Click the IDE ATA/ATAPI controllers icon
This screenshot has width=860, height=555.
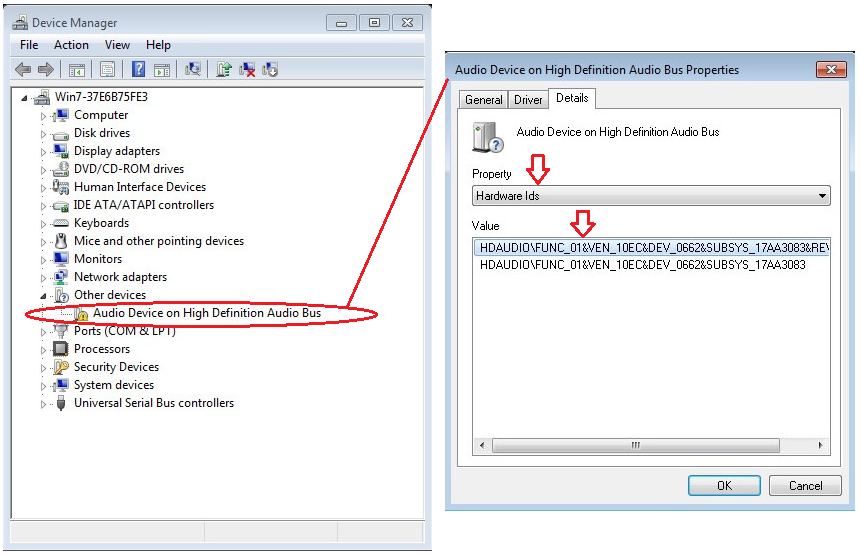click(60, 206)
